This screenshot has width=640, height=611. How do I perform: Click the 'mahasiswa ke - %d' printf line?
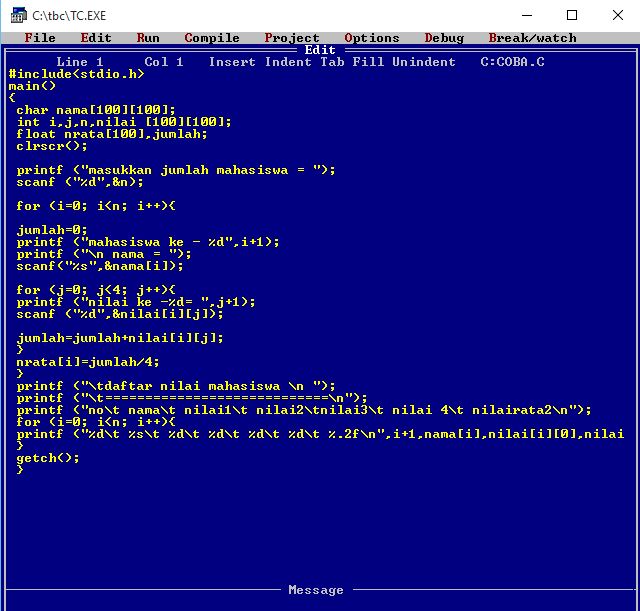148,242
